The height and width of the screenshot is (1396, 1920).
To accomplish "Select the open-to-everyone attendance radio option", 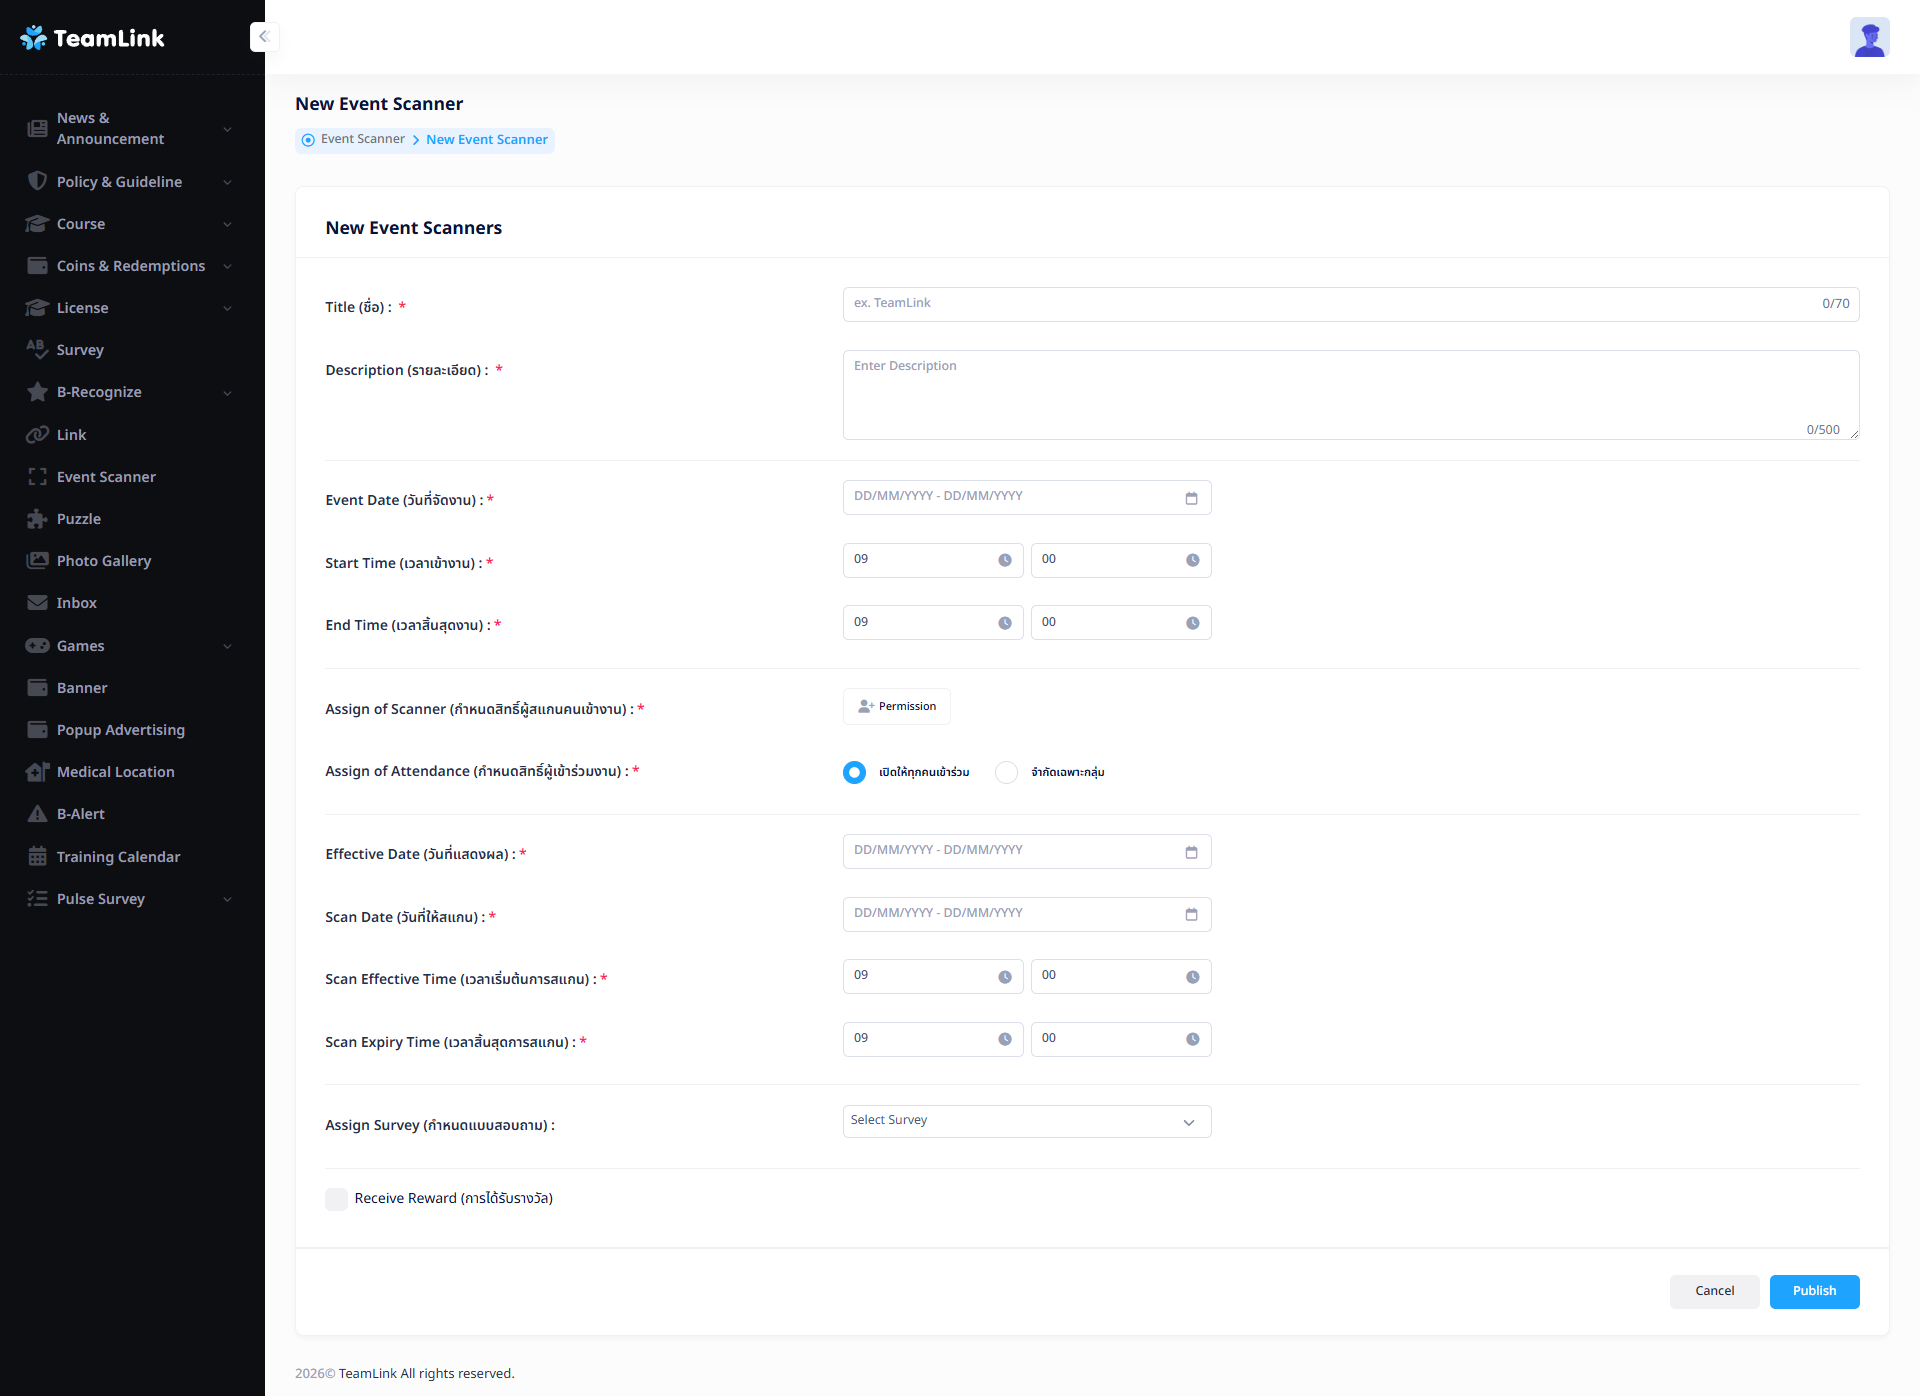I will pos(854,772).
